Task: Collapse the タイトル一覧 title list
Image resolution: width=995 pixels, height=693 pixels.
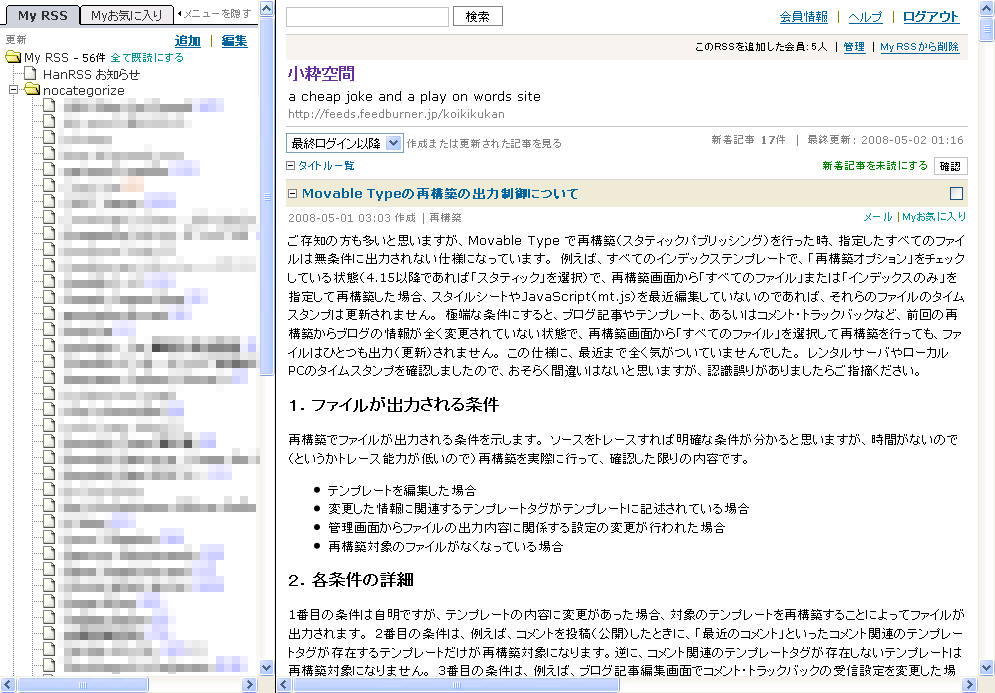Action: pos(291,166)
